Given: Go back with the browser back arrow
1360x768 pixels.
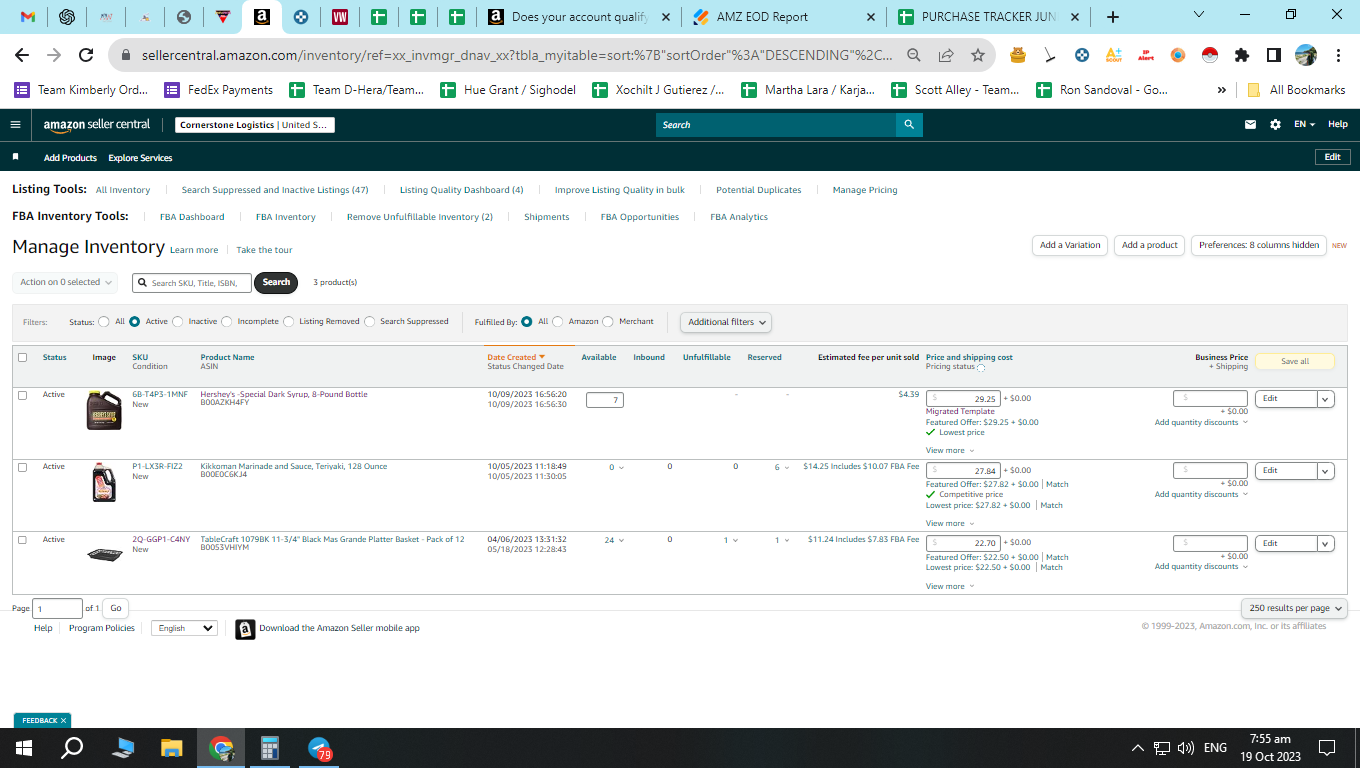Looking at the screenshot, I should click(x=22, y=56).
